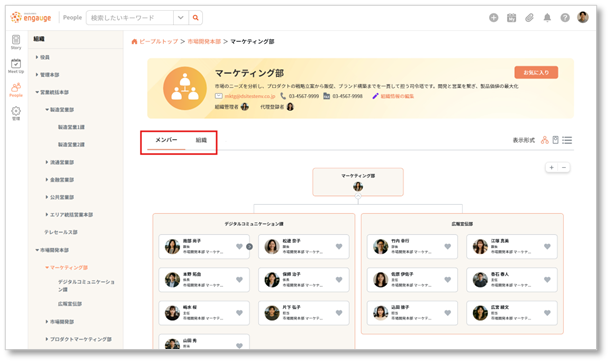Expand 役員 in the organization tree
Screen dimensions: 610x363
pos(37,57)
